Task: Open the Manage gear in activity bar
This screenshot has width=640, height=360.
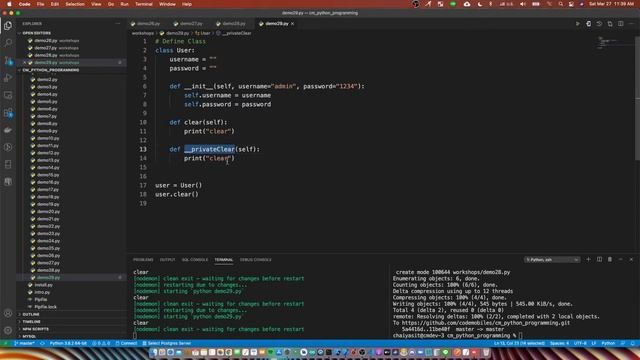Action: tap(8, 330)
